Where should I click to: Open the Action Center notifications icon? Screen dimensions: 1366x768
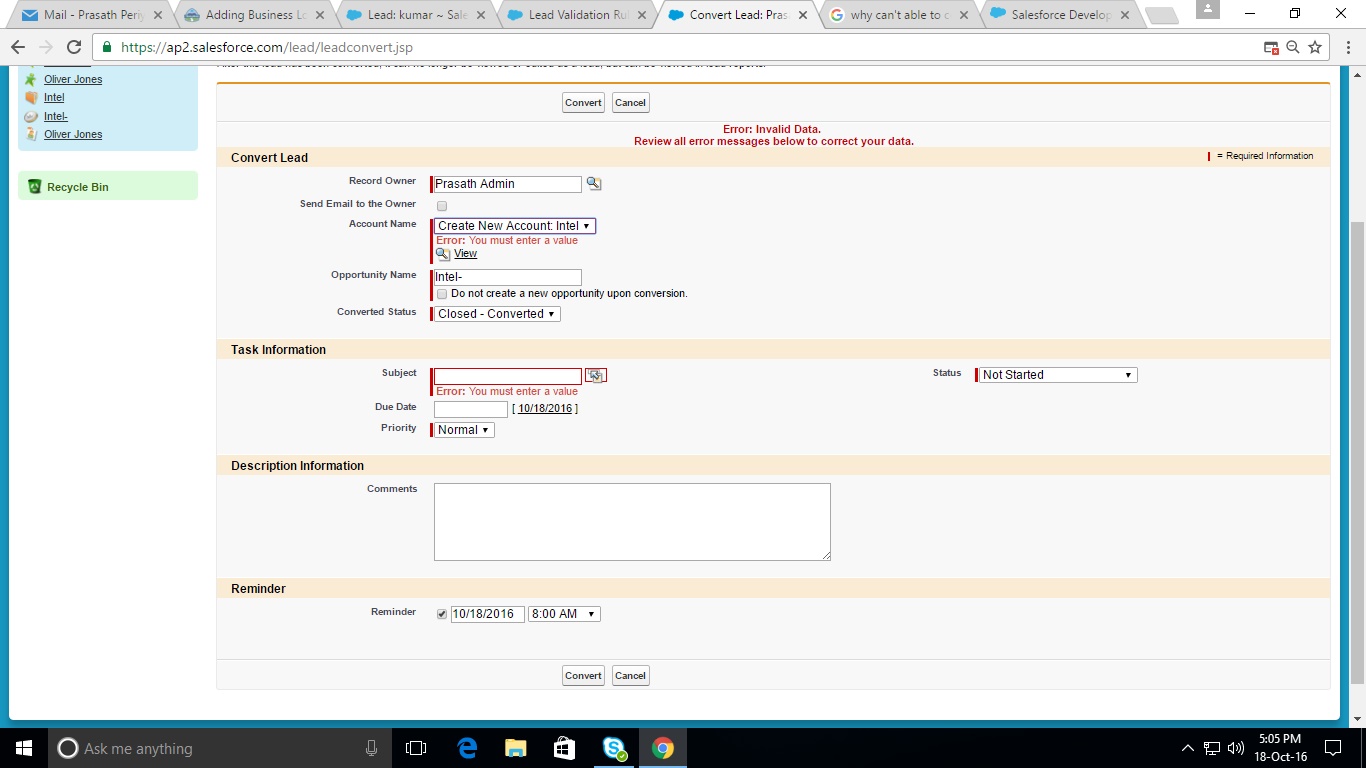[x=1332, y=748]
